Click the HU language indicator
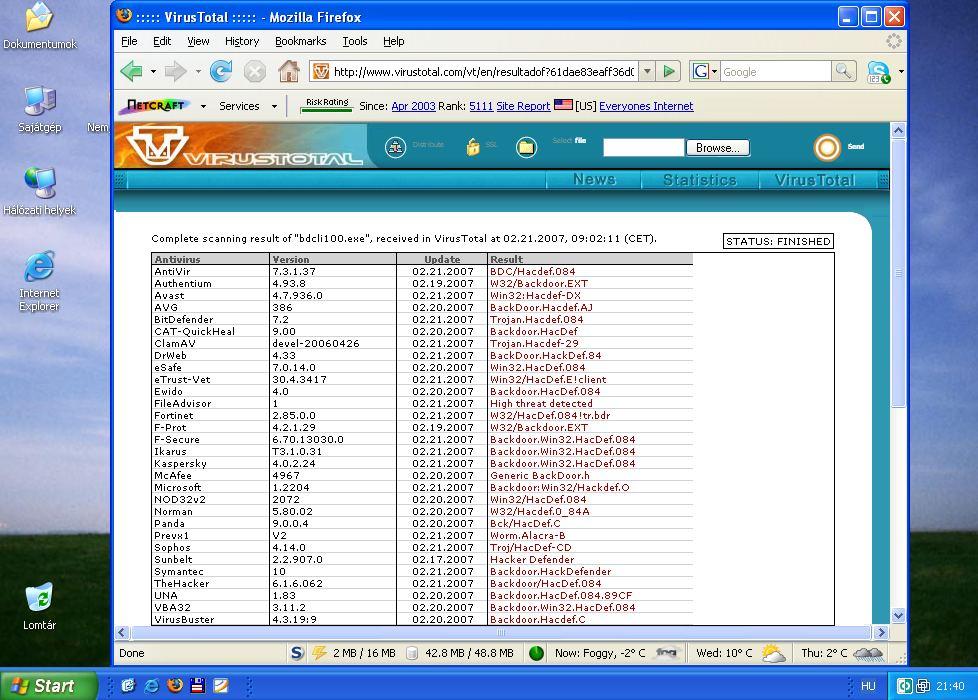Image resolution: width=978 pixels, height=700 pixels. point(868,686)
